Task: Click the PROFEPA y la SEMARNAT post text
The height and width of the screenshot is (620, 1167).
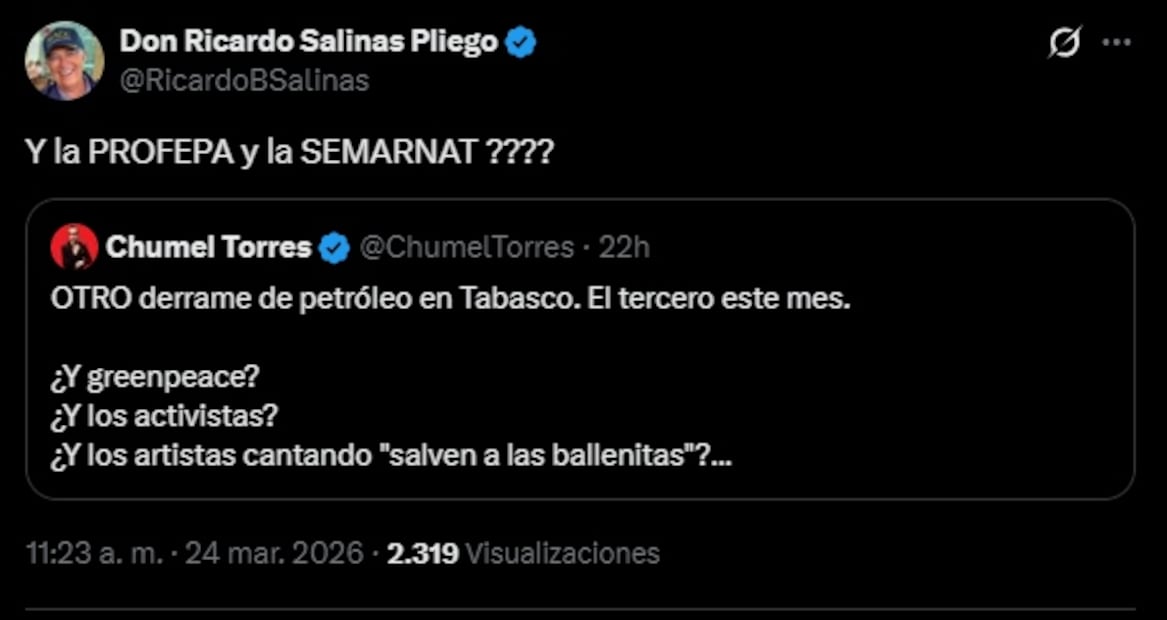Action: [x=288, y=157]
